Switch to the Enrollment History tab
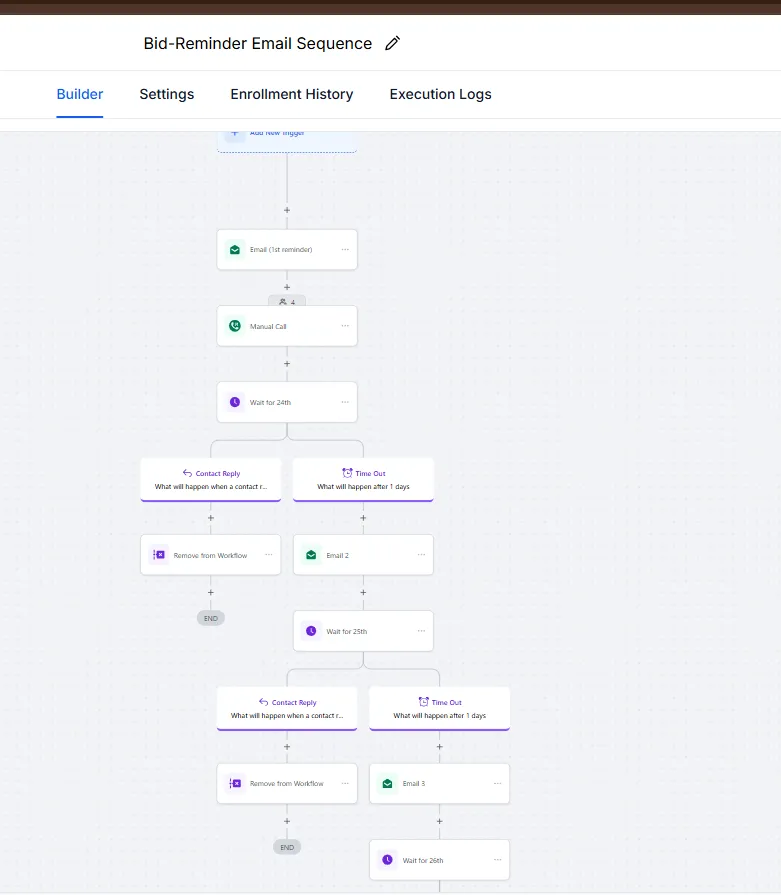Screen dimensions: 781x895 [291, 94]
